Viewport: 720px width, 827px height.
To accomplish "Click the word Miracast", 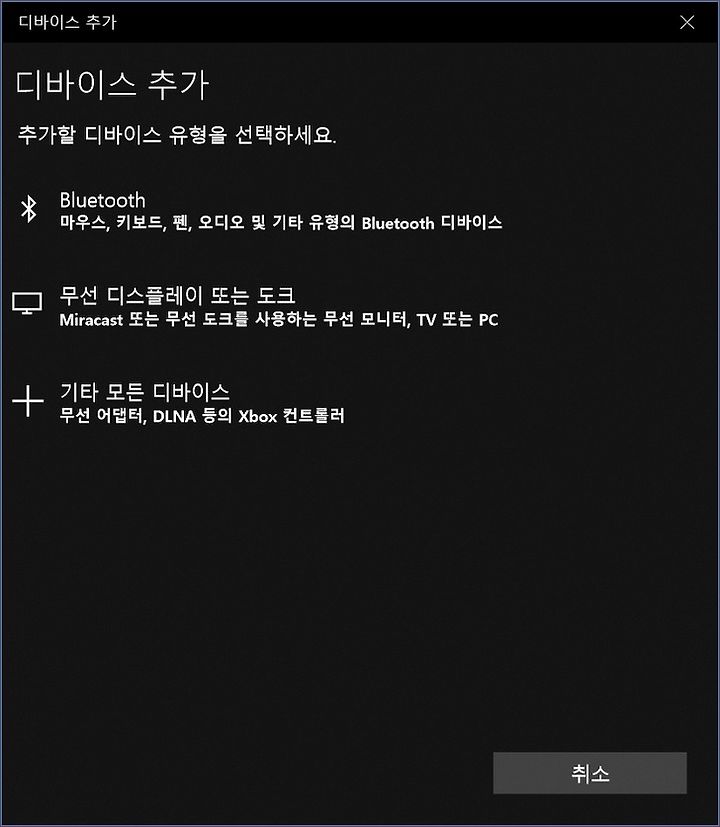I will [91, 320].
